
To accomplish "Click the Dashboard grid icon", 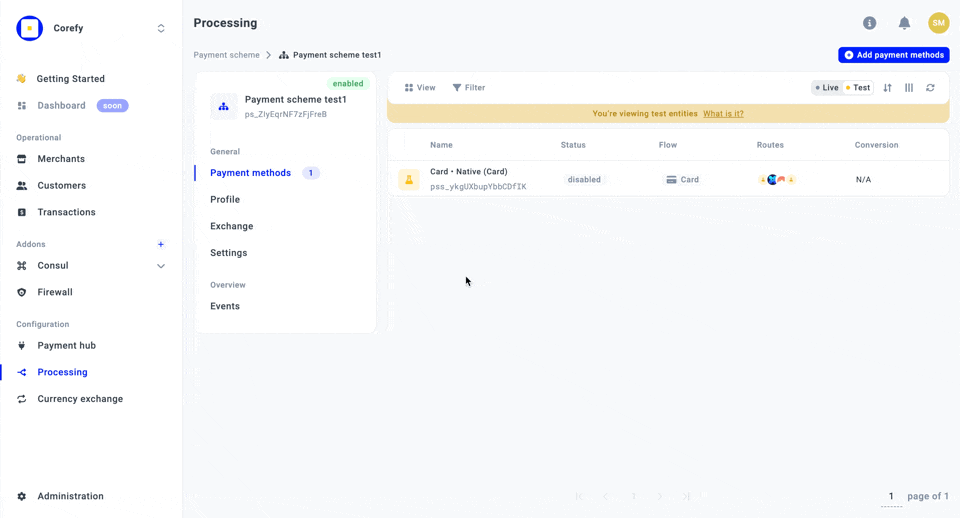I will tap(22, 105).
